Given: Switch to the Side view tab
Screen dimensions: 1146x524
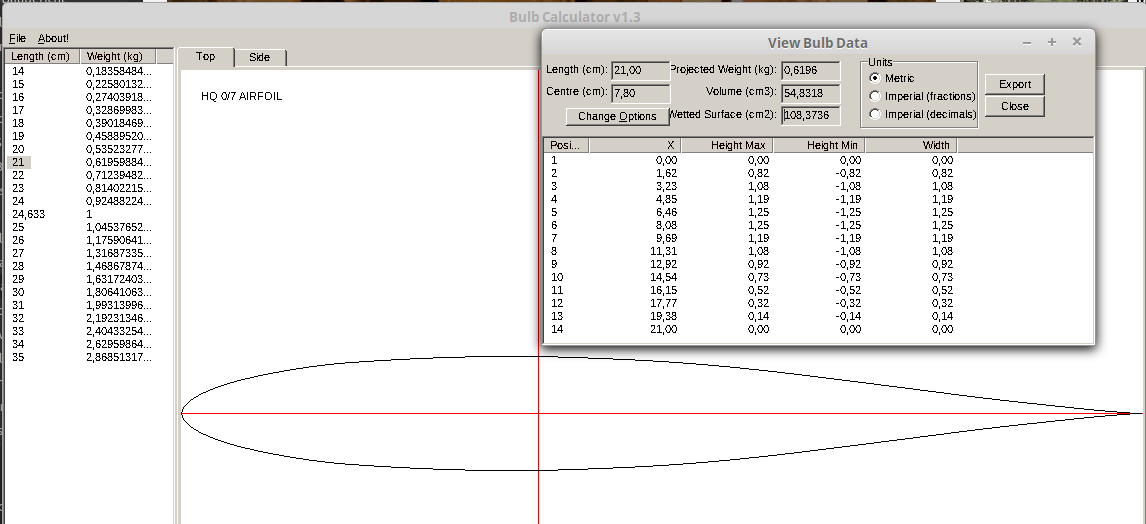Looking at the screenshot, I should pyautogui.click(x=259, y=57).
